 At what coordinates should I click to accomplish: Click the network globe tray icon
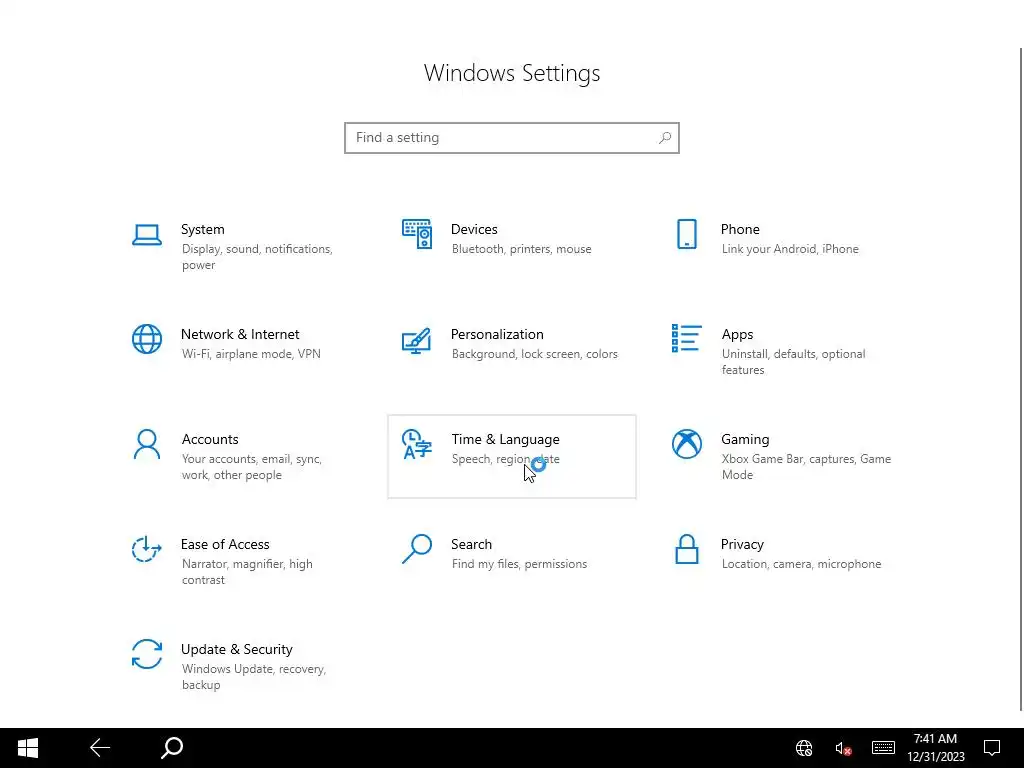pyautogui.click(x=804, y=748)
